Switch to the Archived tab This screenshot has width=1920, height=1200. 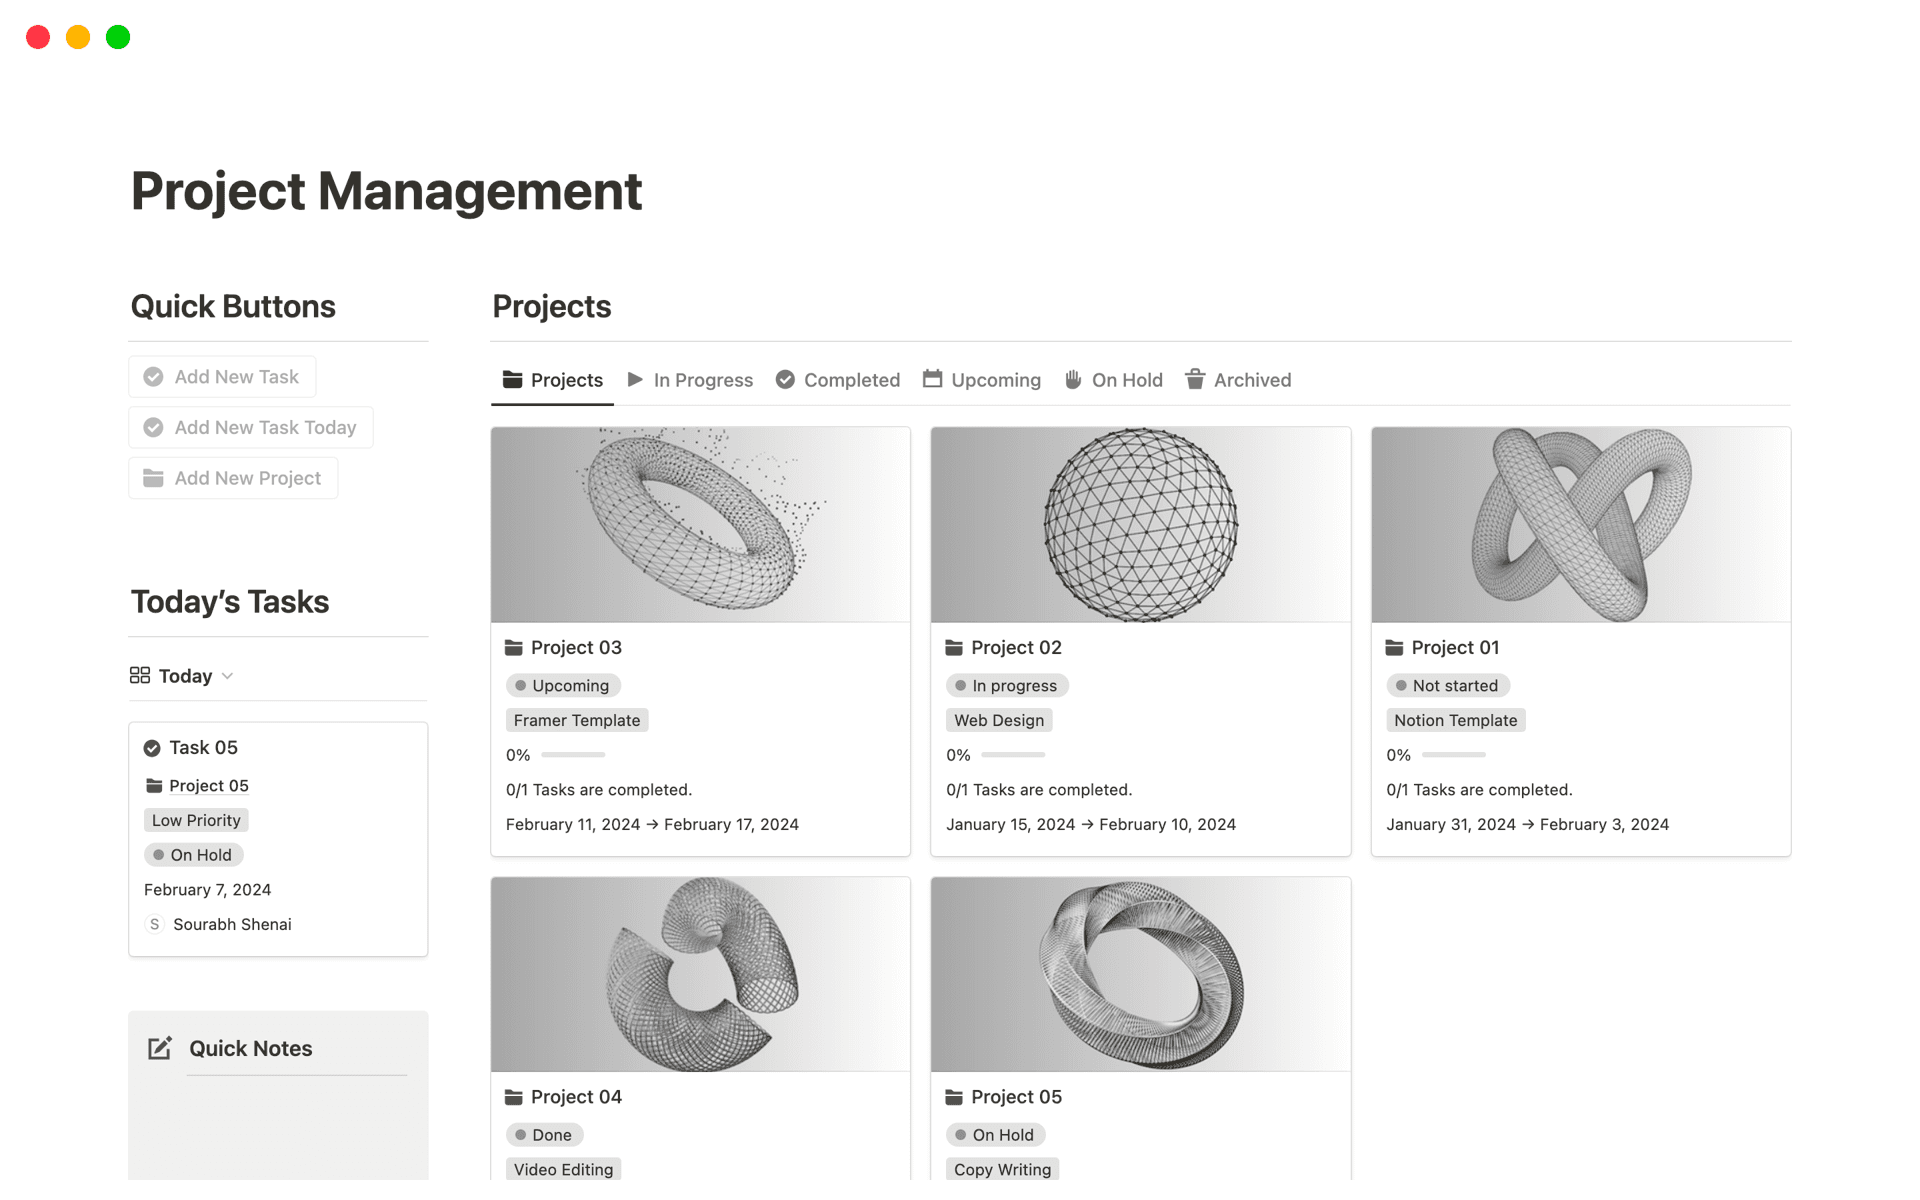pos(1252,380)
